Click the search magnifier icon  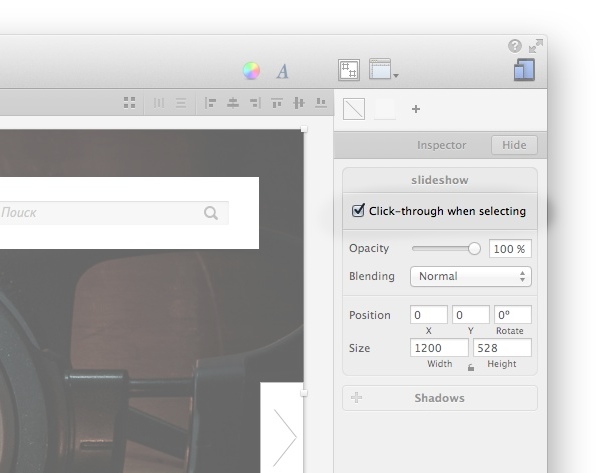tap(211, 213)
